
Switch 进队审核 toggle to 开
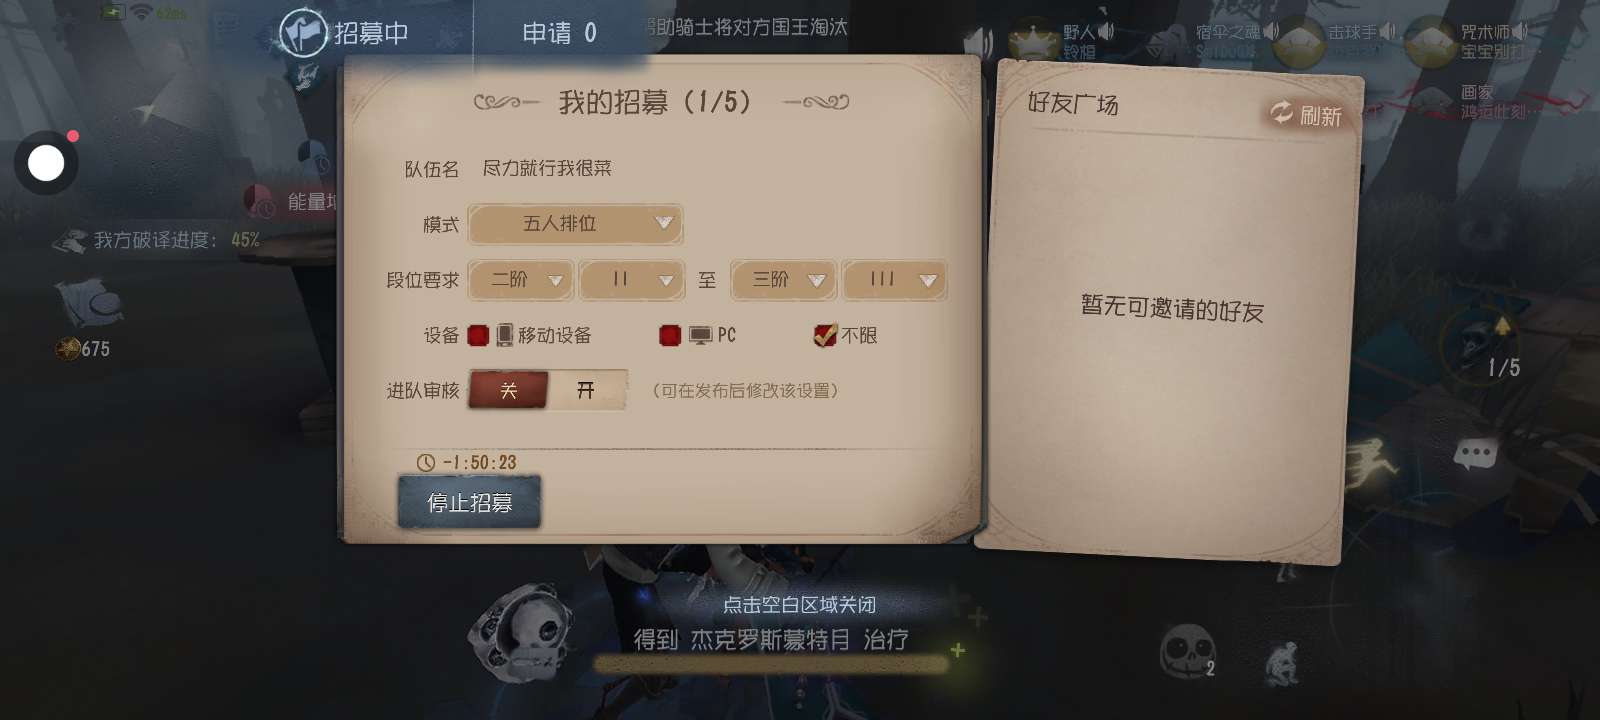(x=587, y=390)
